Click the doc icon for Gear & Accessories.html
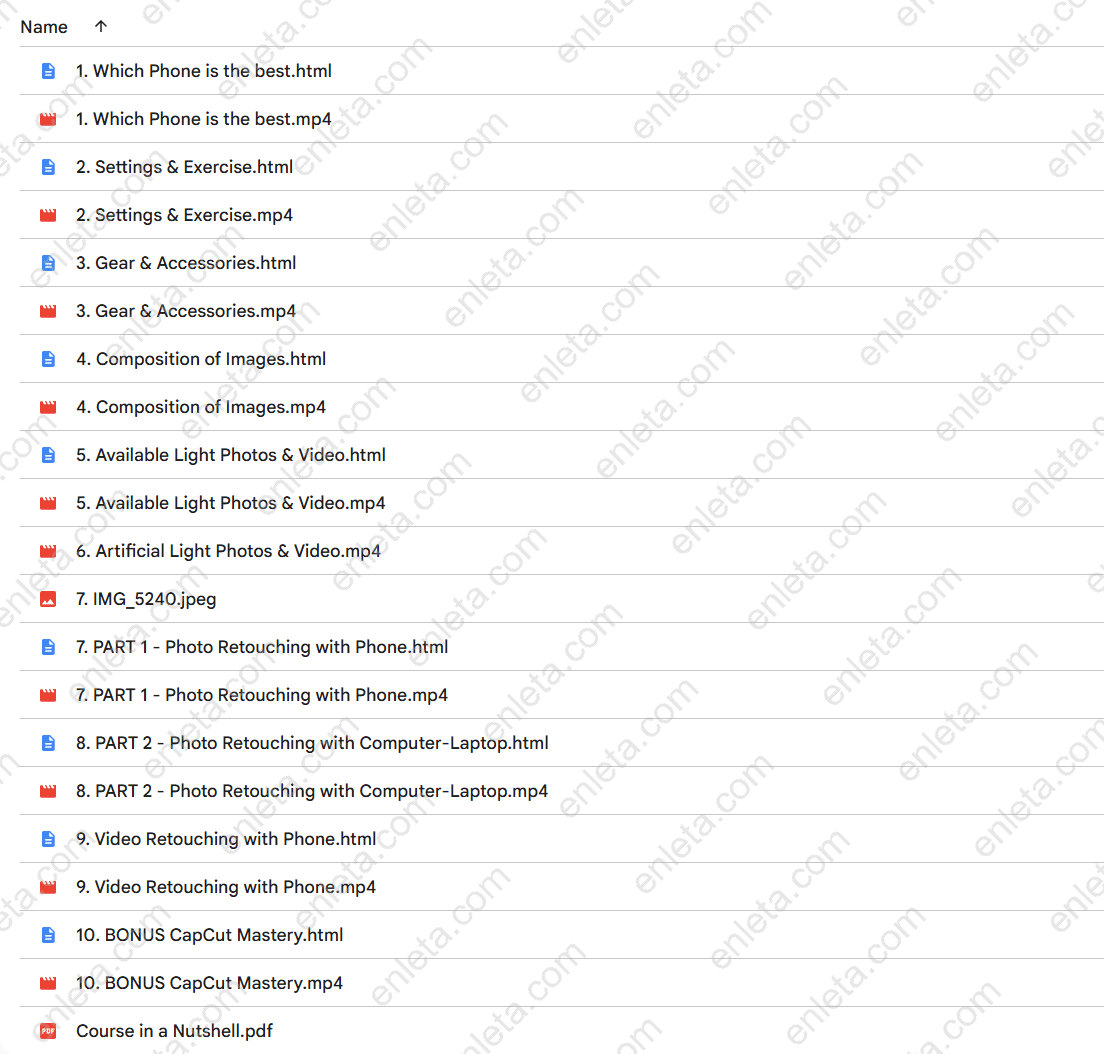Viewport: 1104px width, 1054px height. [x=48, y=263]
